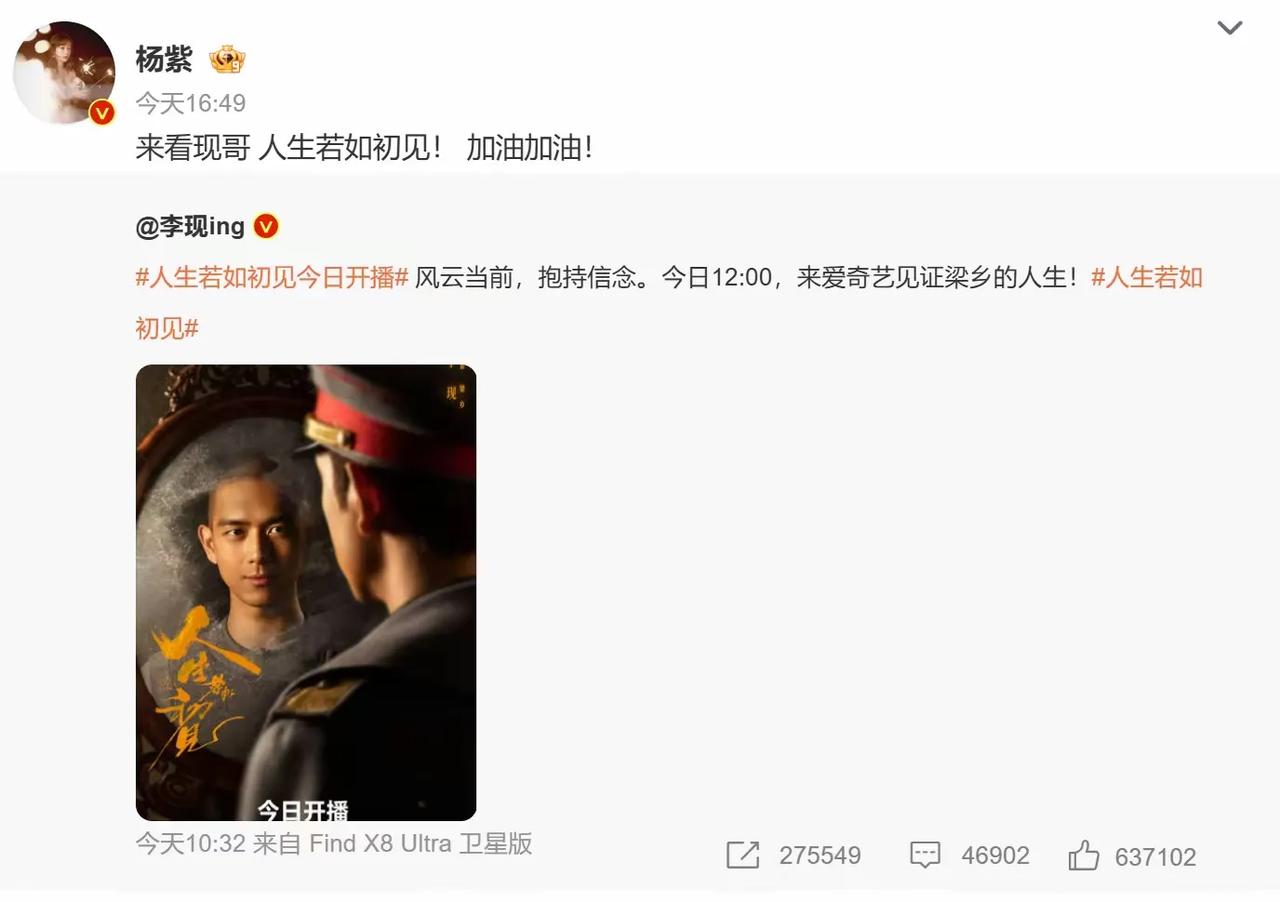Click the orange verified badge on the avatar
Viewport: 1280px width, 902px height.
pyautogui.click(x=102, y=113)
